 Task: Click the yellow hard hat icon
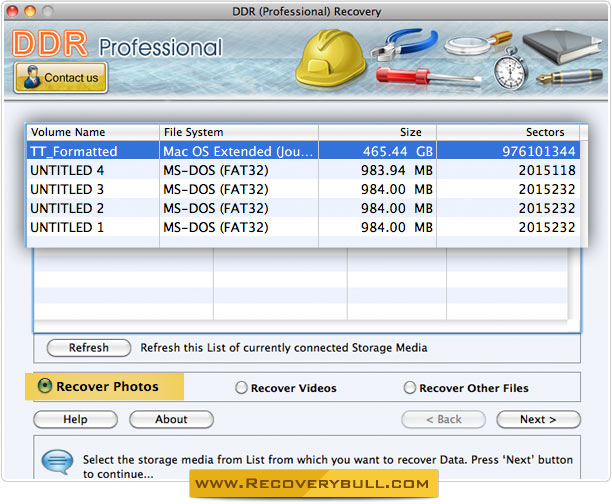pyautogui.click(x=331, y=57)
